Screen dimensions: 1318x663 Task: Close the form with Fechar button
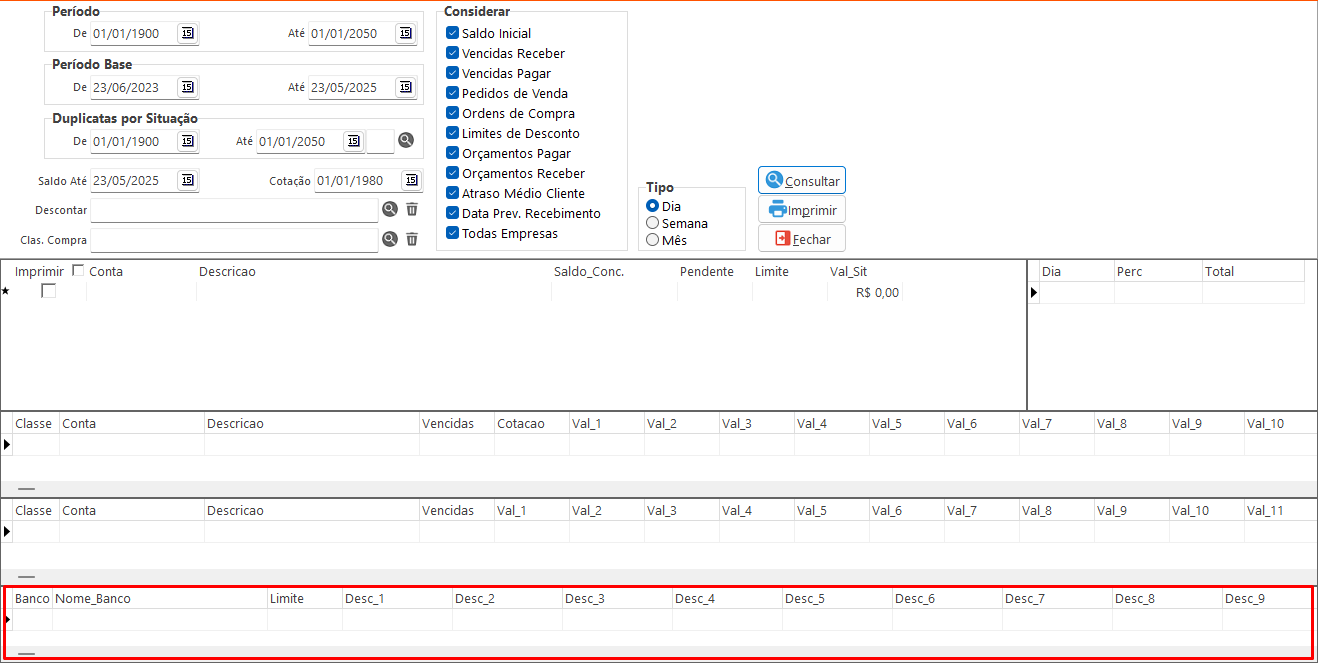tap(802, 239)
